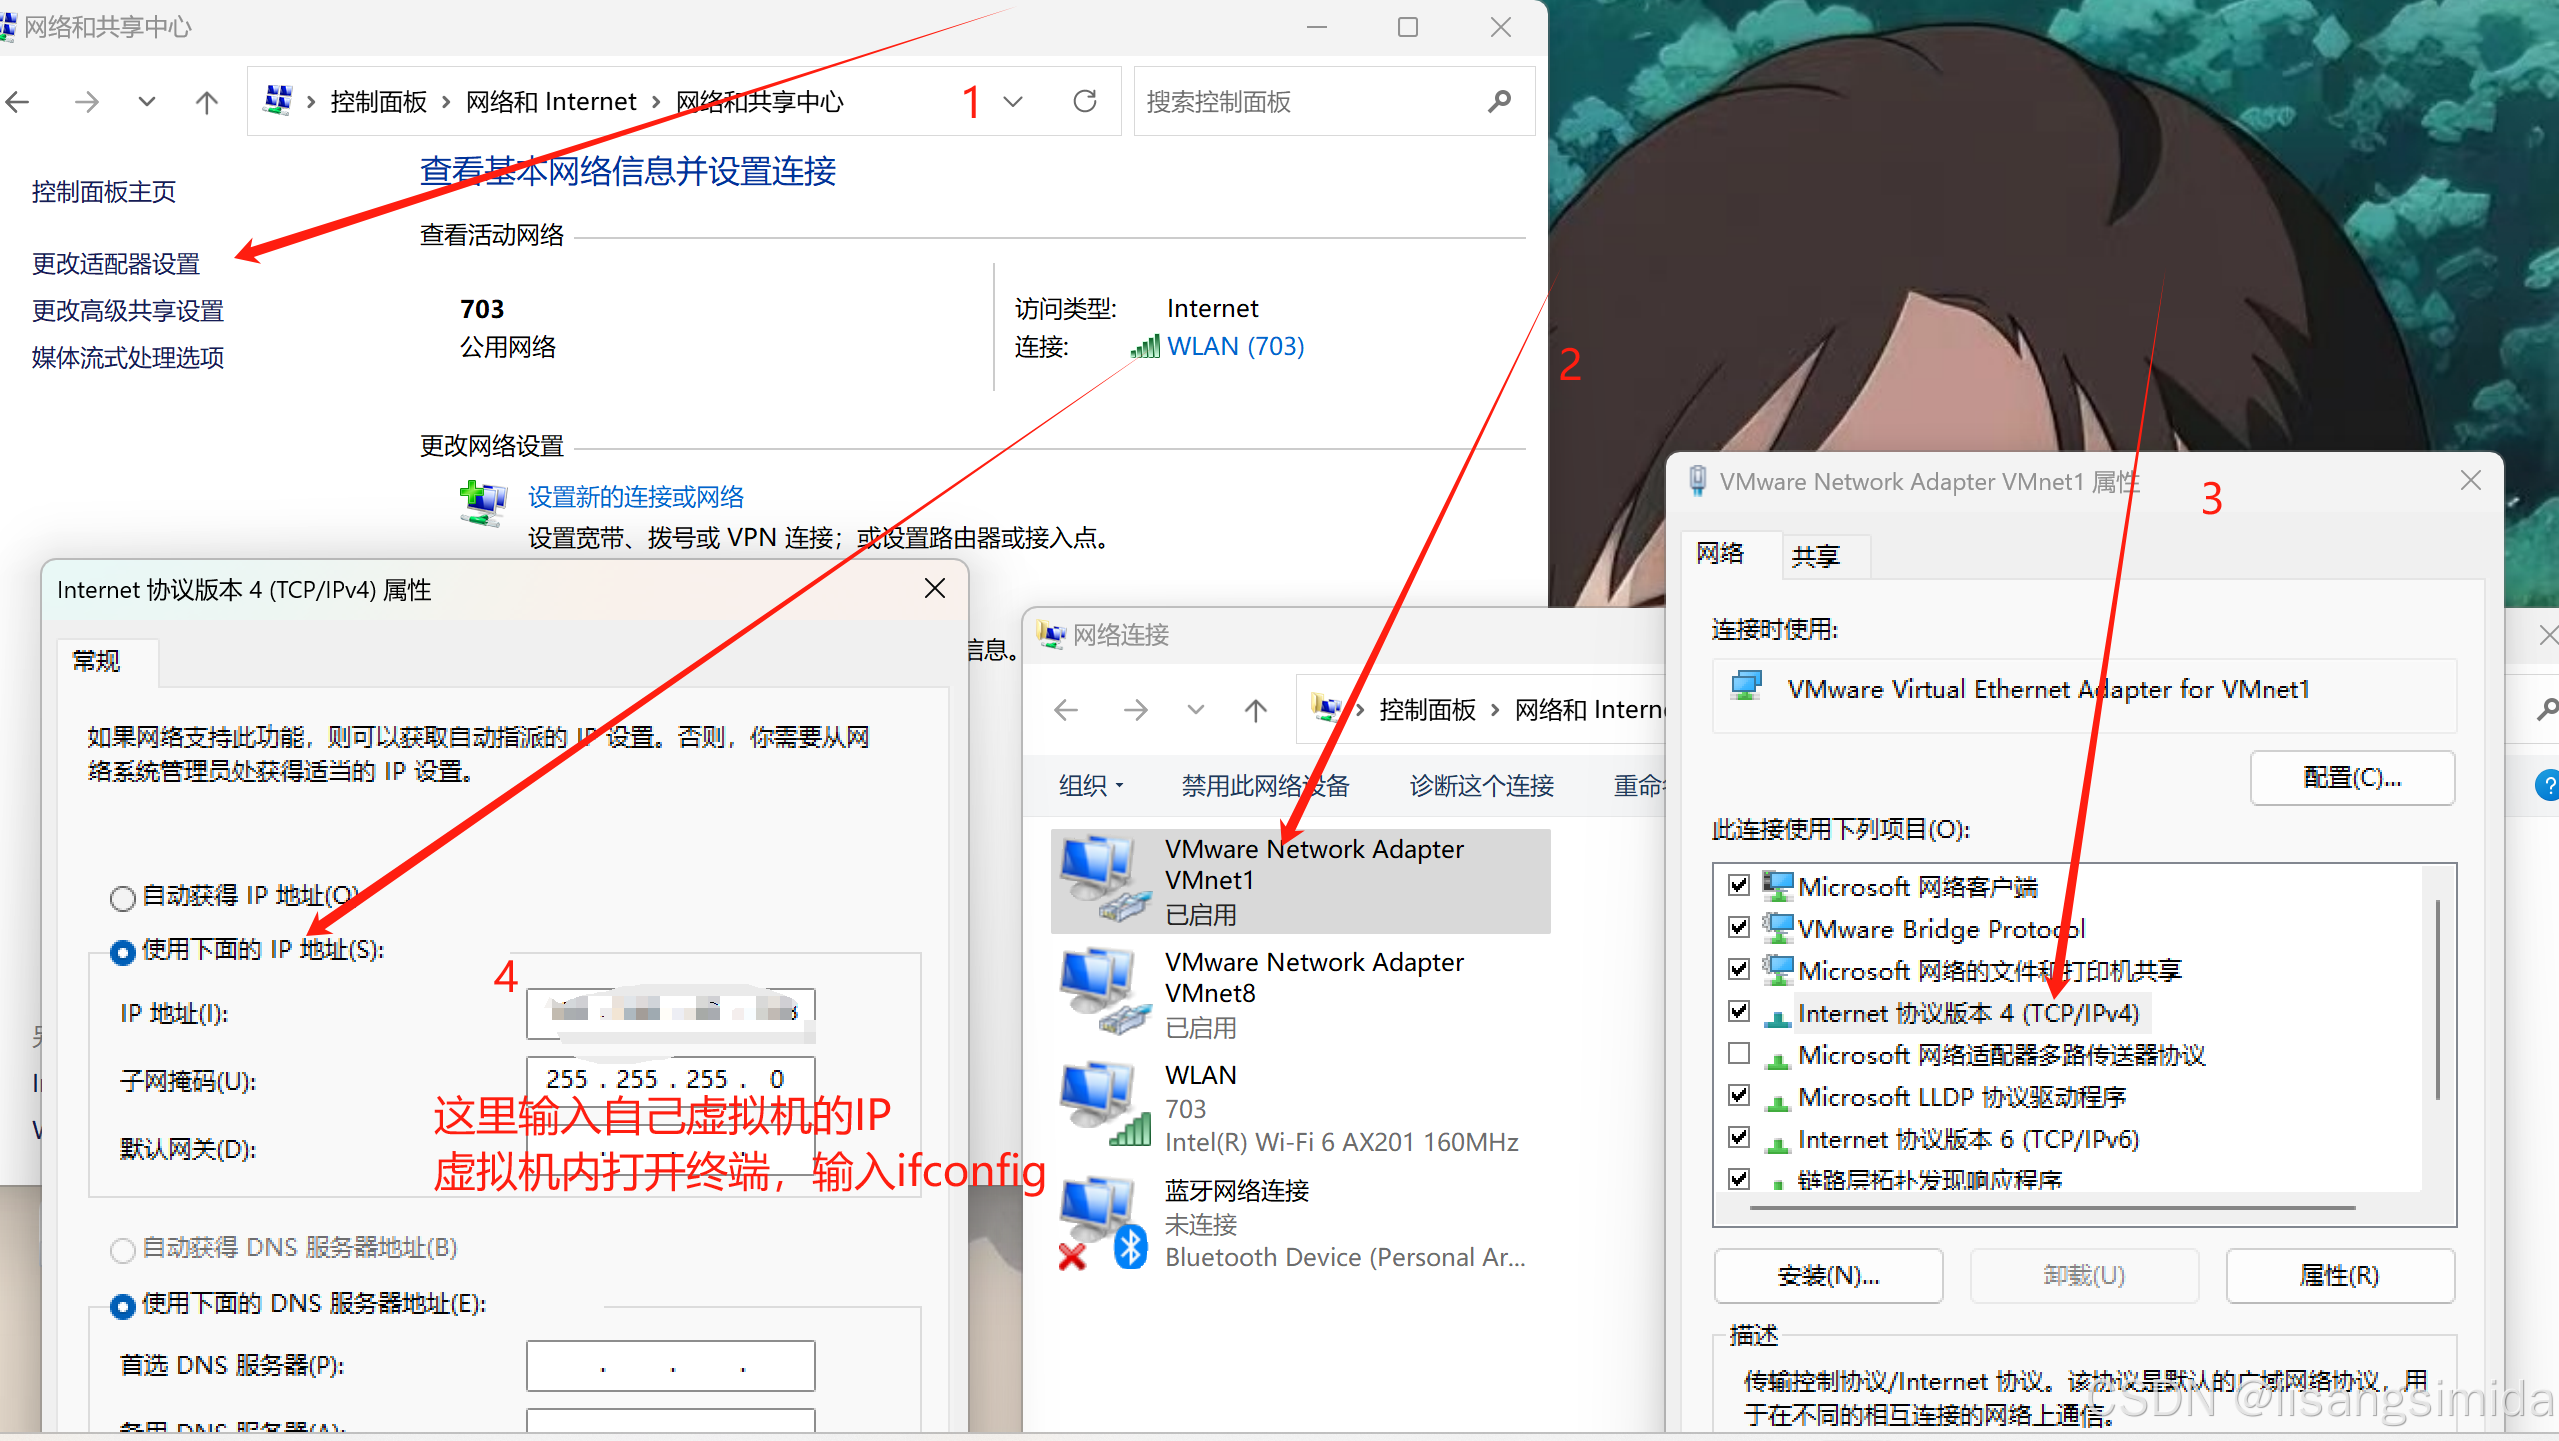Click the refresh icon in address bar

pyautogui.click(x=1084, y=101)
